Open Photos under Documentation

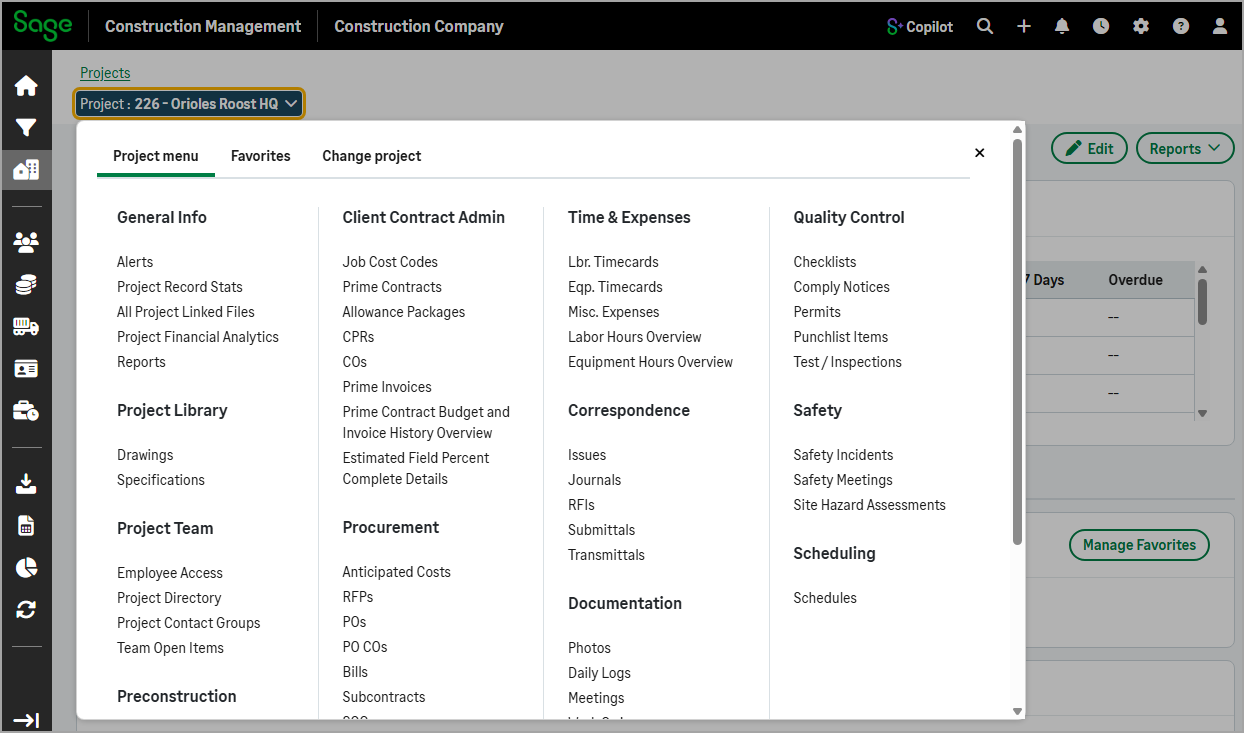(x=589, y=648)
